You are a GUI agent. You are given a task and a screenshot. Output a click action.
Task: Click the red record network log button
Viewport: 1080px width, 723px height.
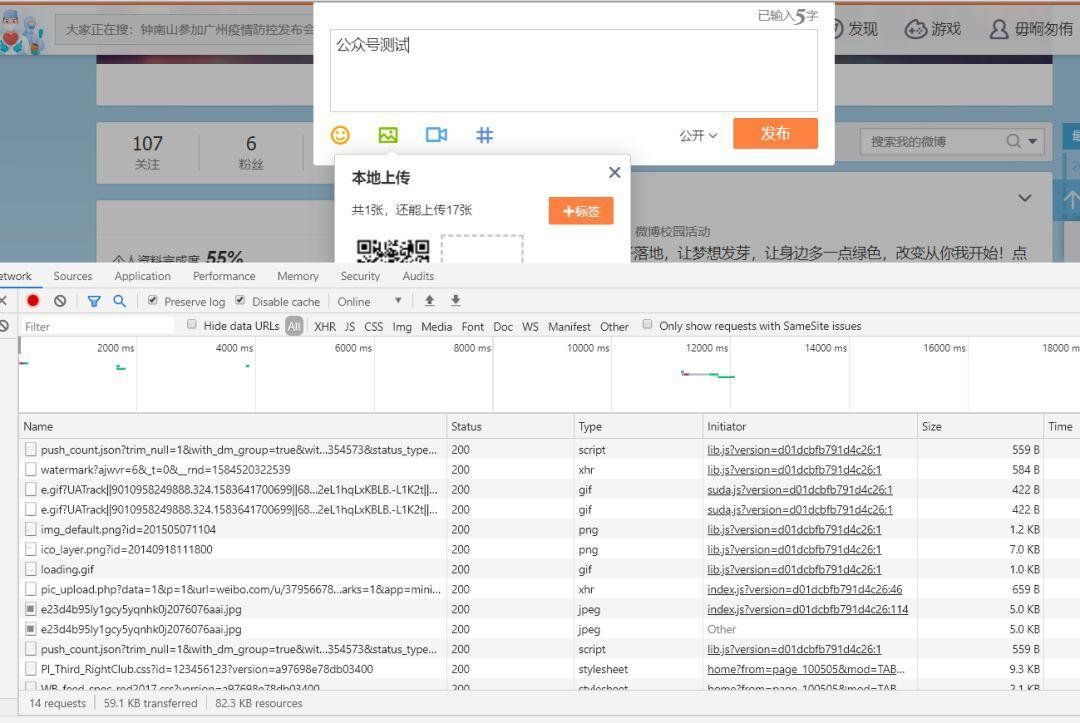tap(32, 301)
